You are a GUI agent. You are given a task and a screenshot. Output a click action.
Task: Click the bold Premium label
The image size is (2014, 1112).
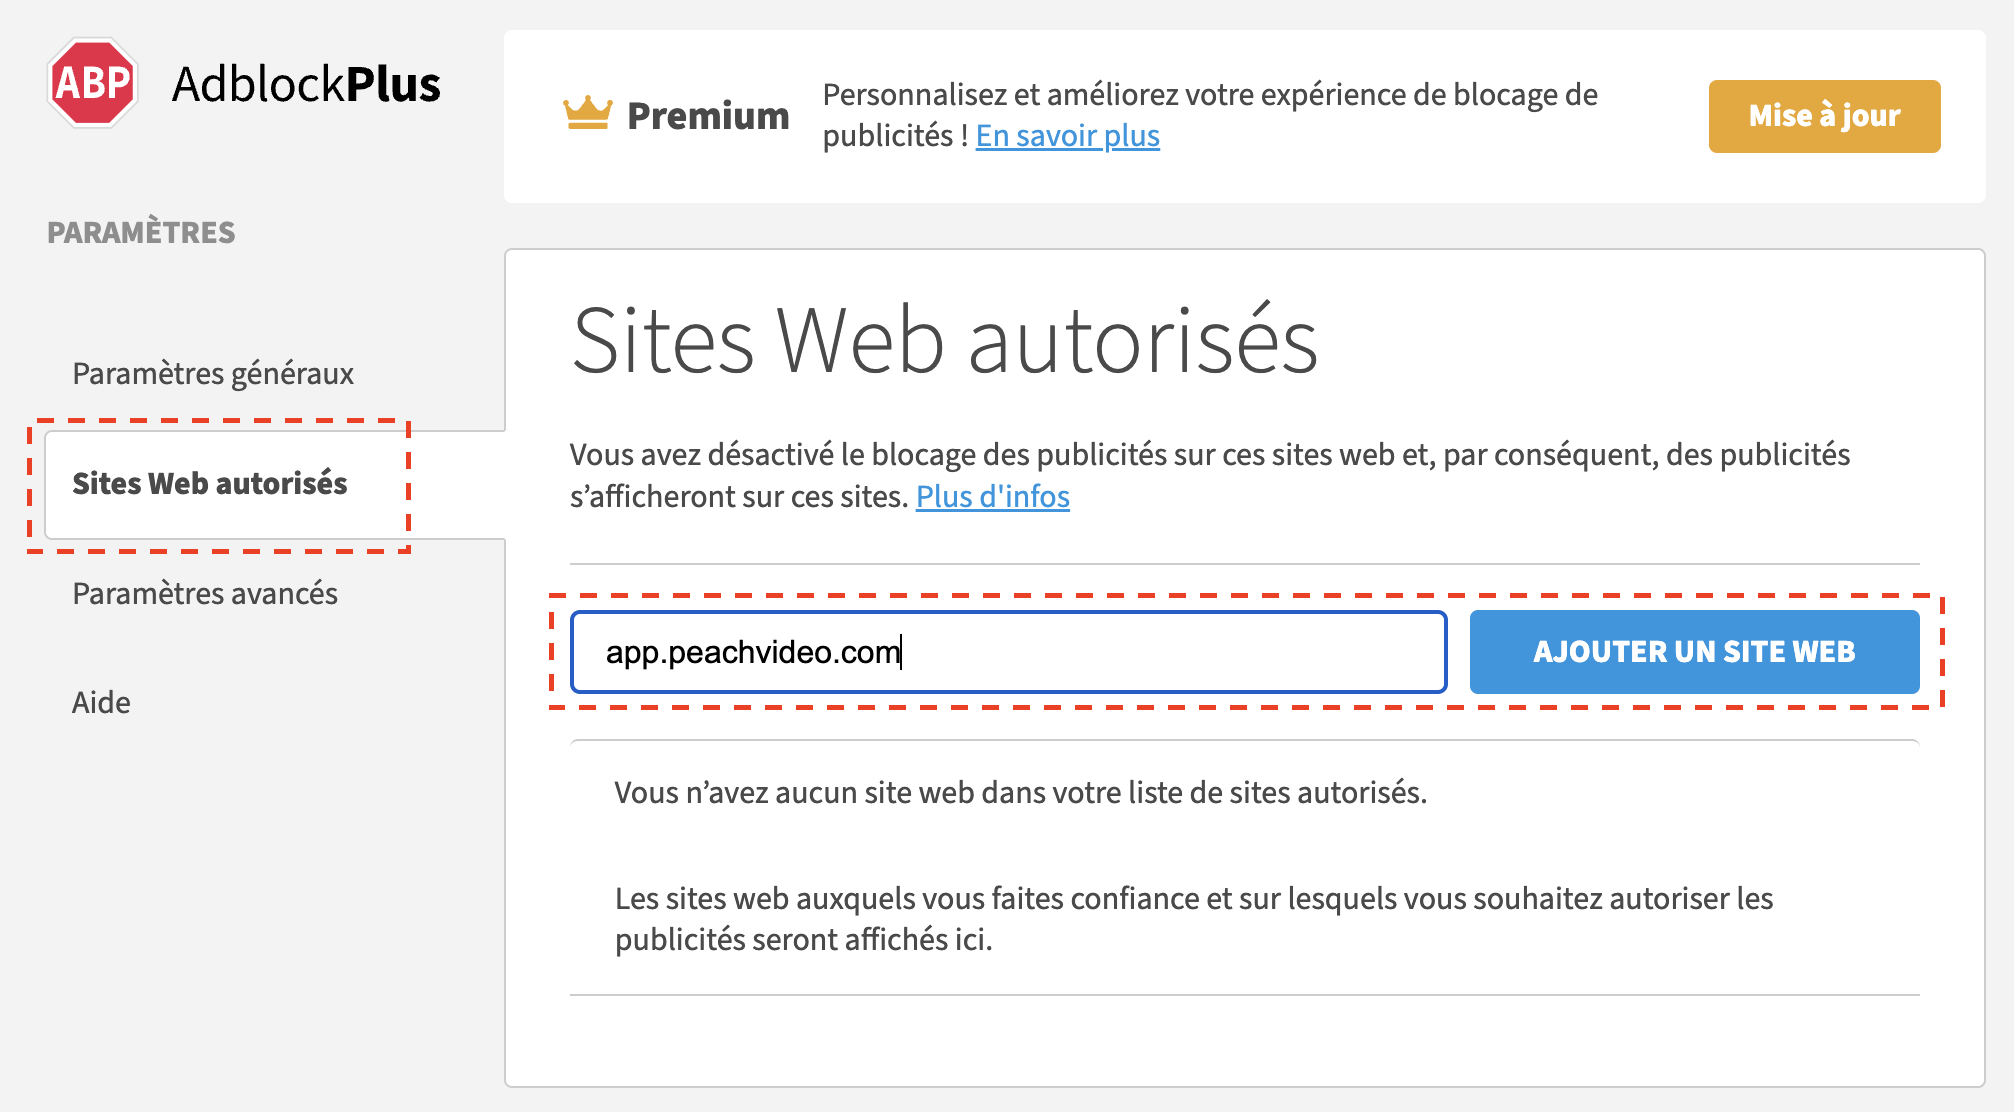point(708,116)
